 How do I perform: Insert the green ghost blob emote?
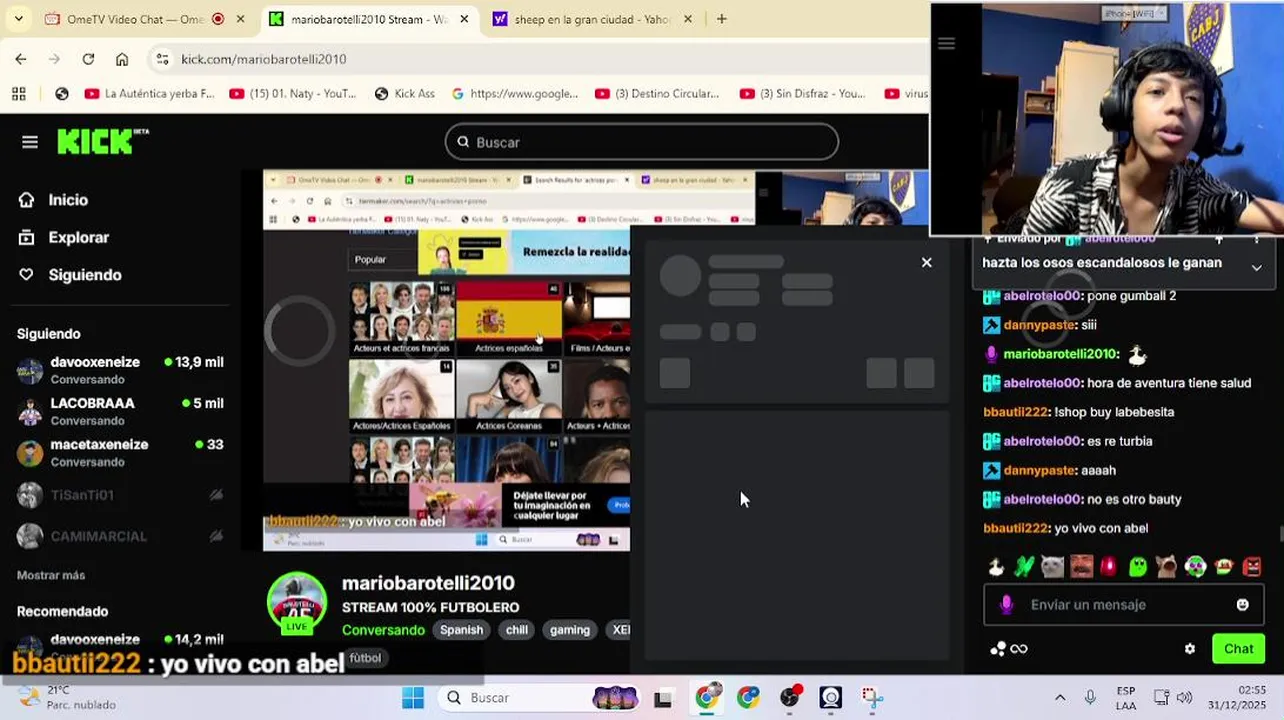coord(1138,567)
